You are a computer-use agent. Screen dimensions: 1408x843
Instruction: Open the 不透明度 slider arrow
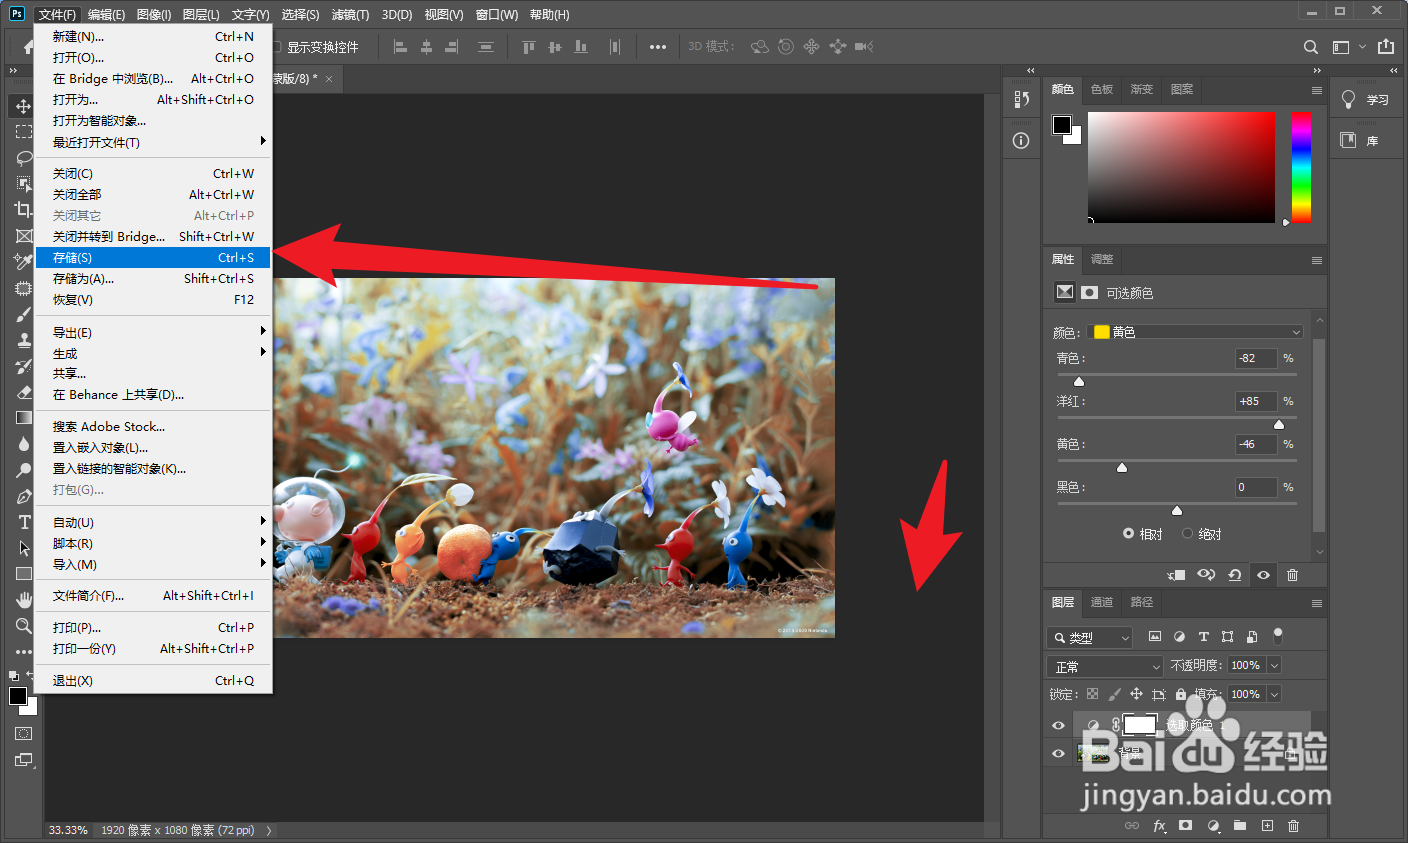[x=1274, y=666]
